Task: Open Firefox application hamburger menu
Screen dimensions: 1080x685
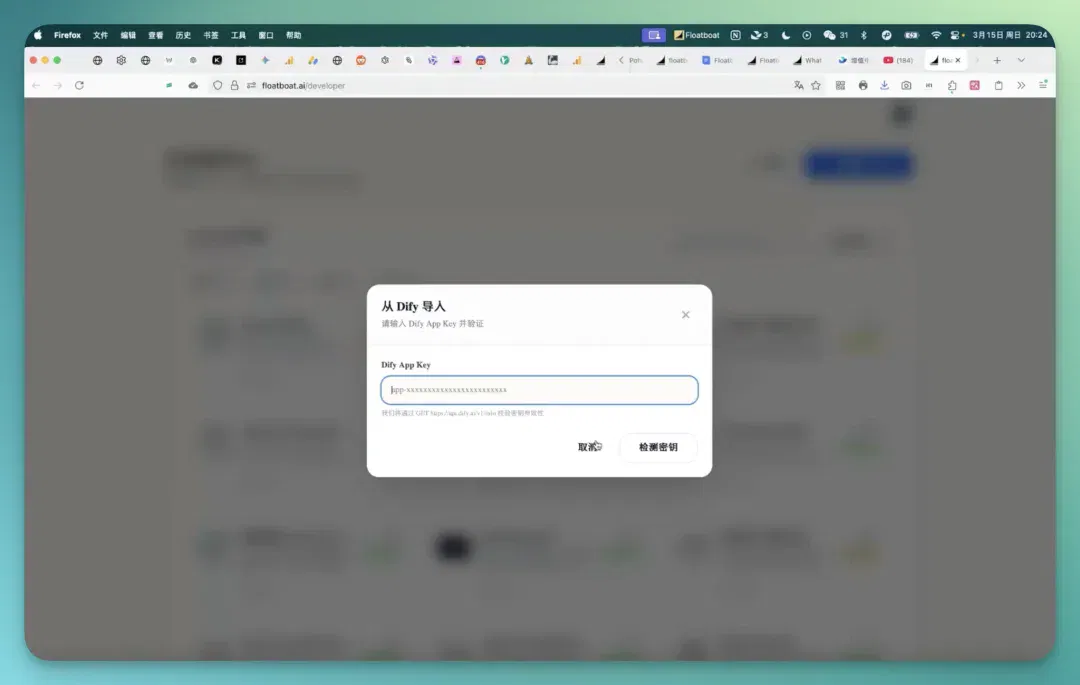Action: click(x=1043, y=85)
